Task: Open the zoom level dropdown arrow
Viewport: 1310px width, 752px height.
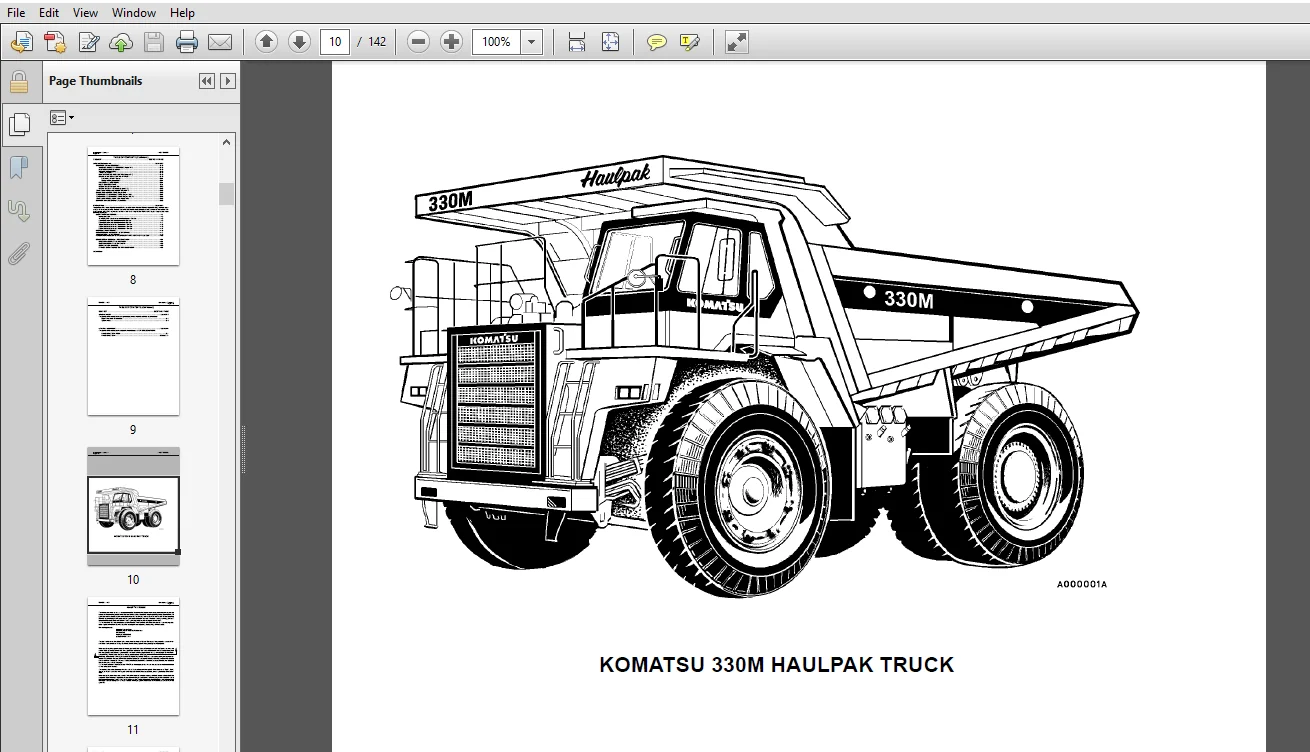Action: [532, 42]
